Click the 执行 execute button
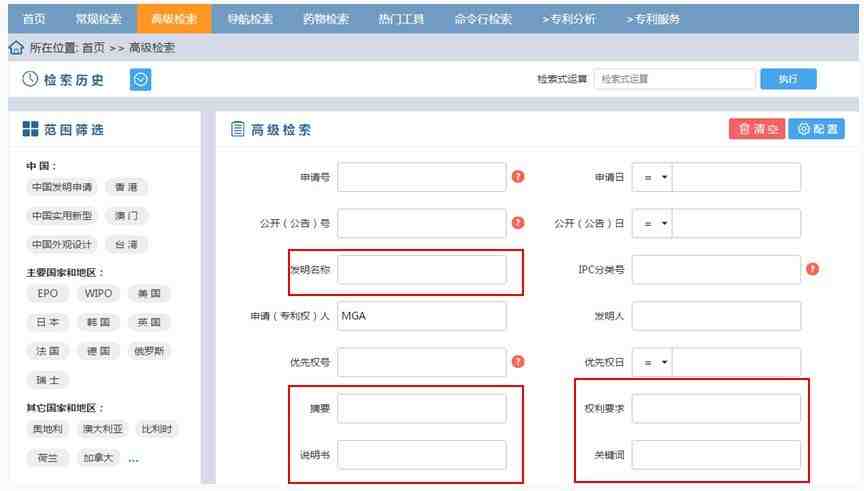This screenshot has width=864, height=491. pos(788,79)
